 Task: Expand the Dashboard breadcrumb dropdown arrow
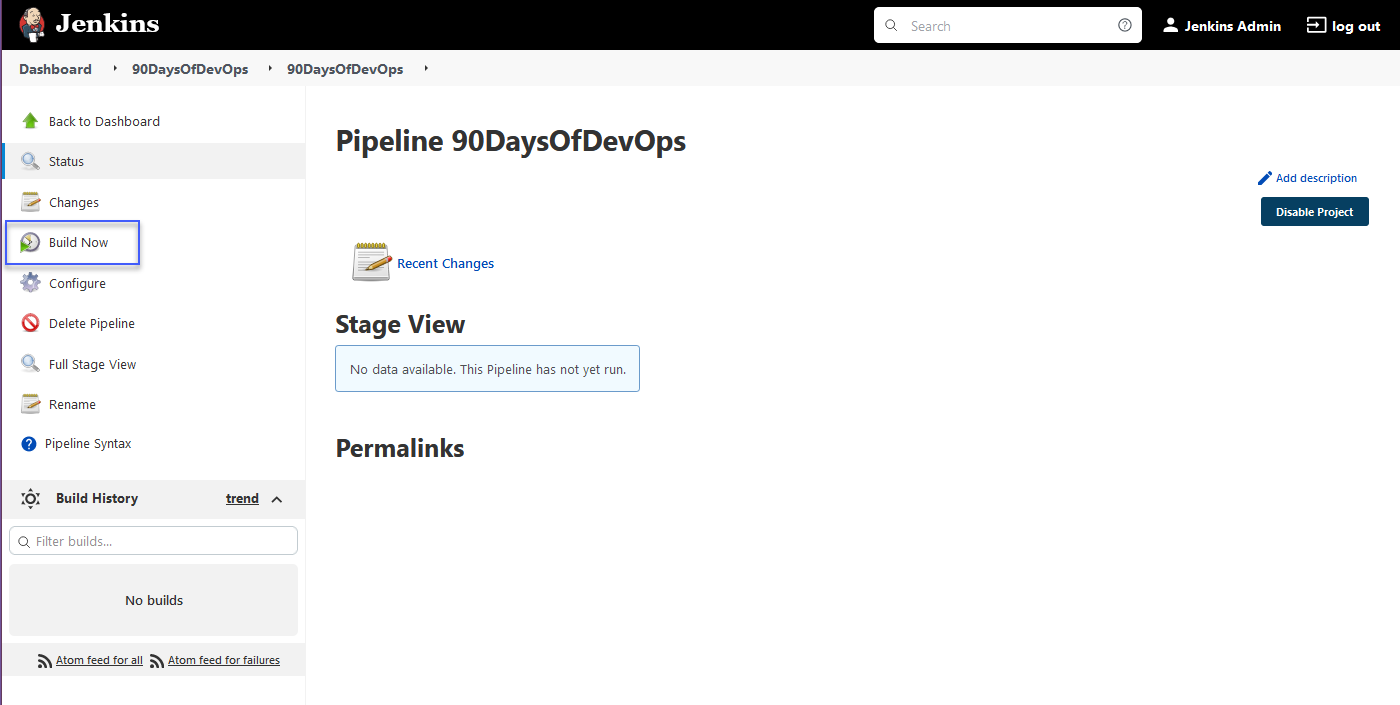click(x=115, y=69)
